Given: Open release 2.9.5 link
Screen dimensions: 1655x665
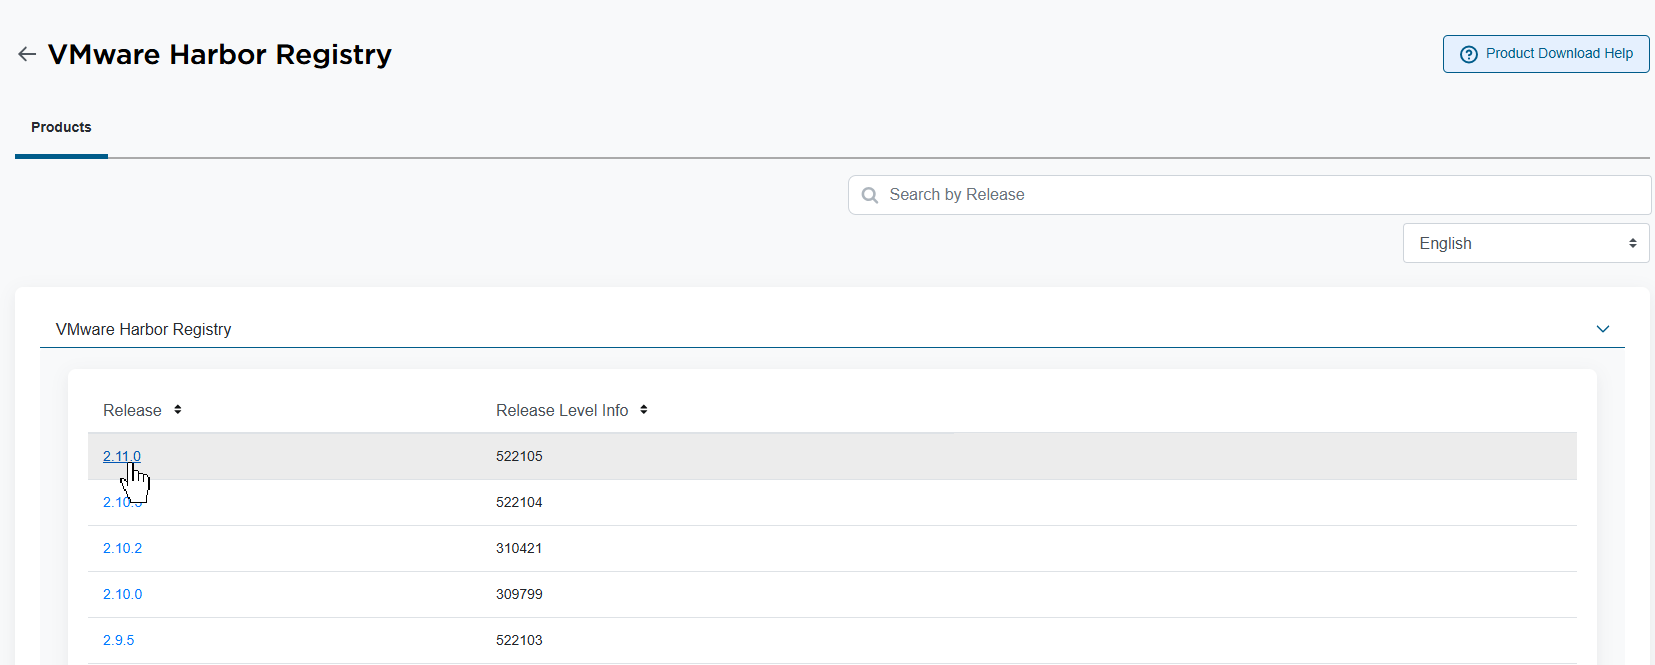Looking at the screenshot, I should [x=118, y=640].
